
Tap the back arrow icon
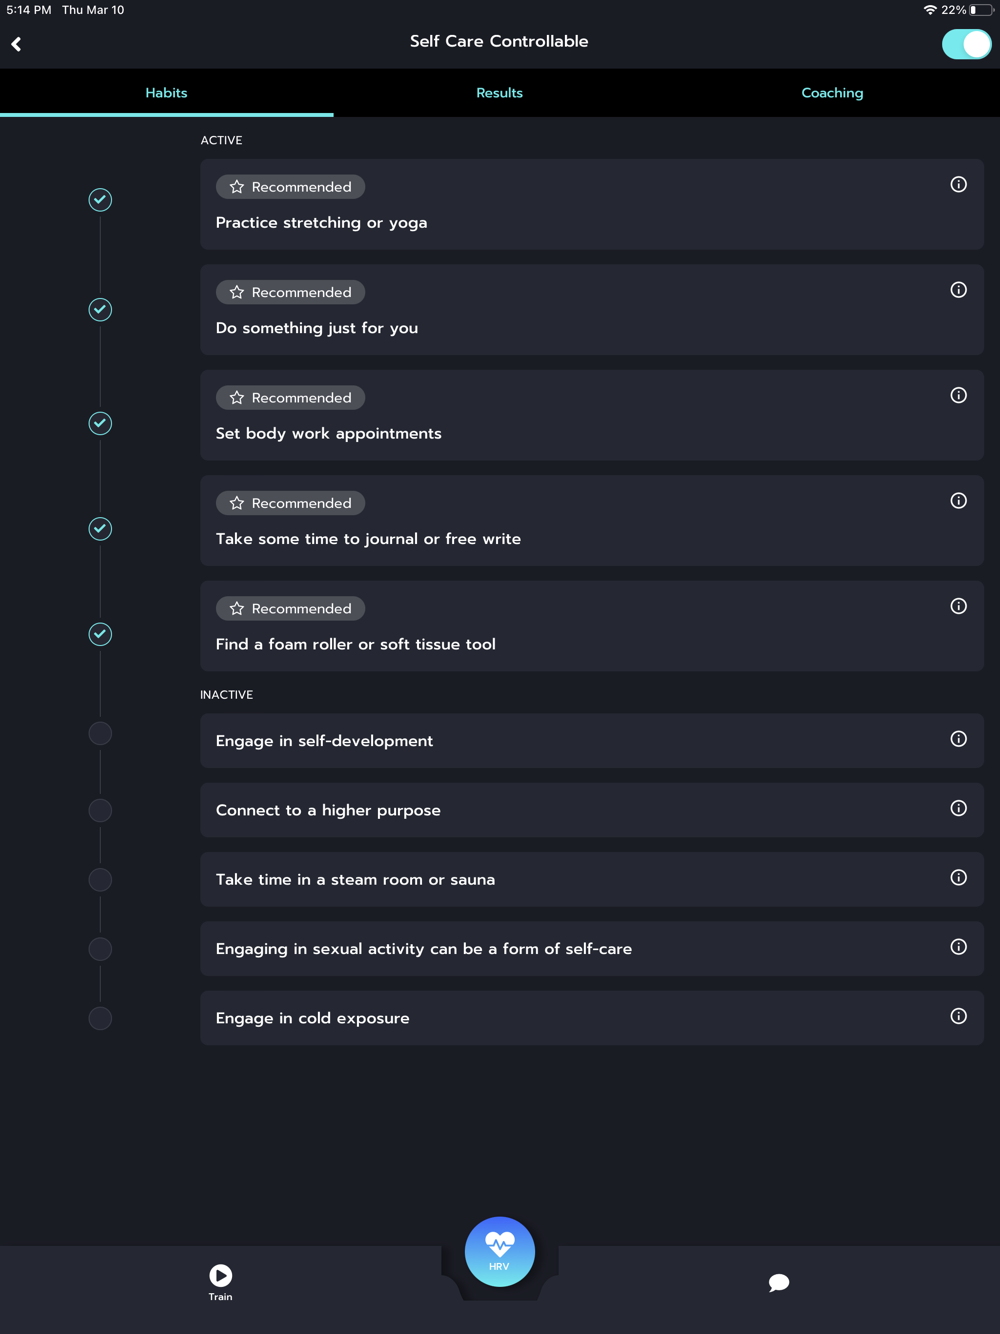[x=17, y=44]
